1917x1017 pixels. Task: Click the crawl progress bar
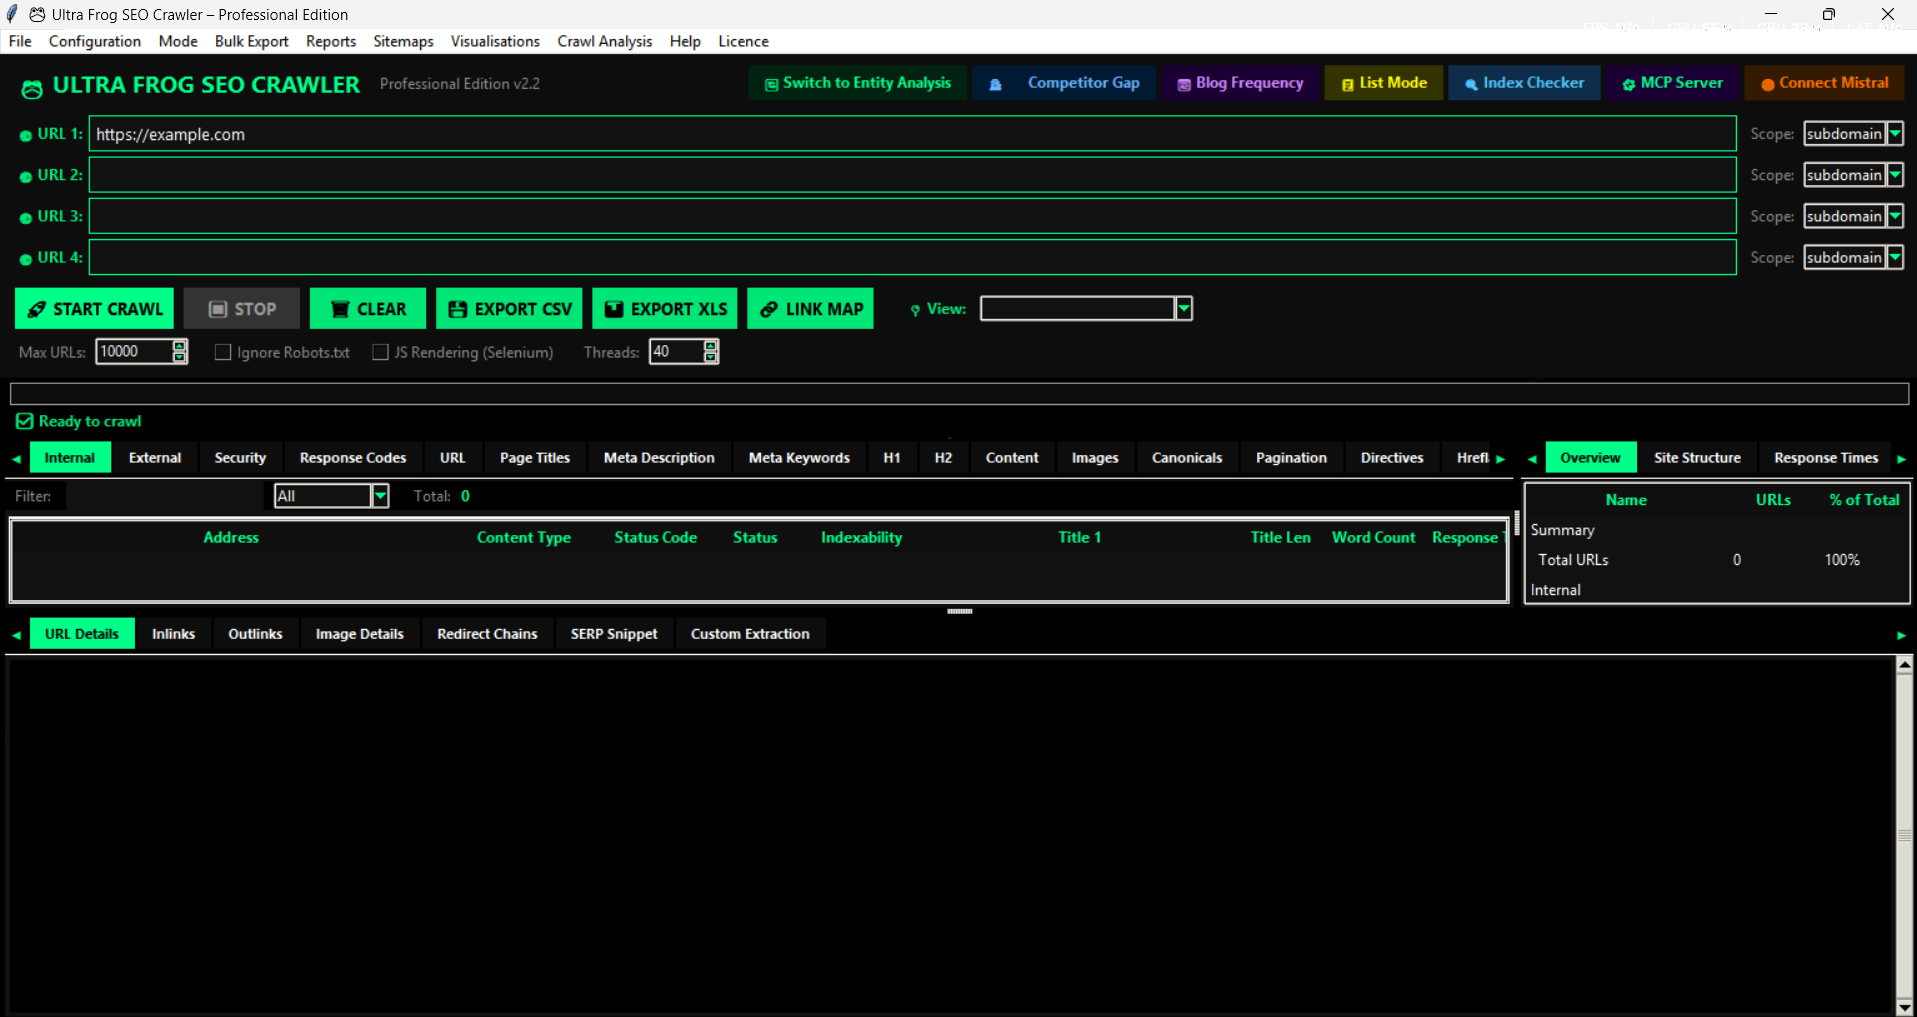pos(959,394)
